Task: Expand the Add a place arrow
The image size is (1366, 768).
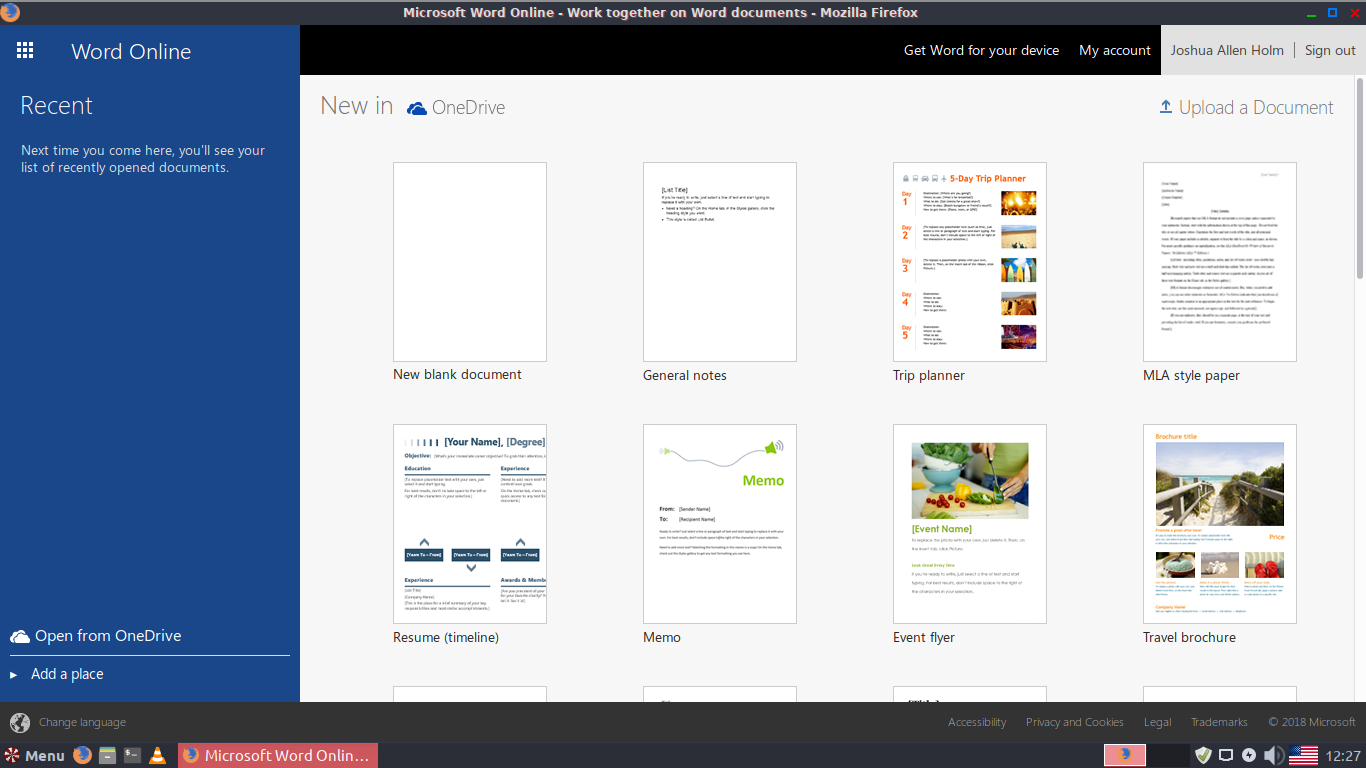Action: click(14, 675)
